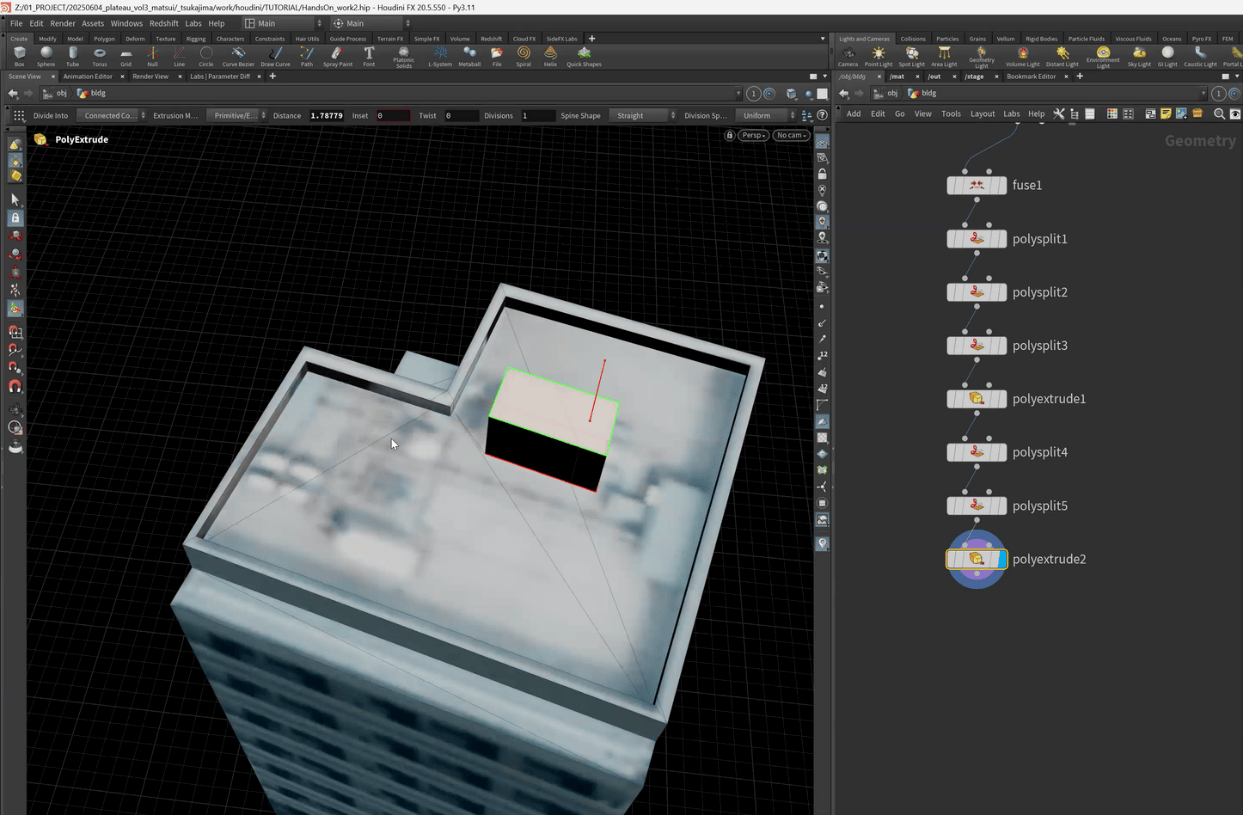Expand the Persp viewport camera menu

coord(753,135)
